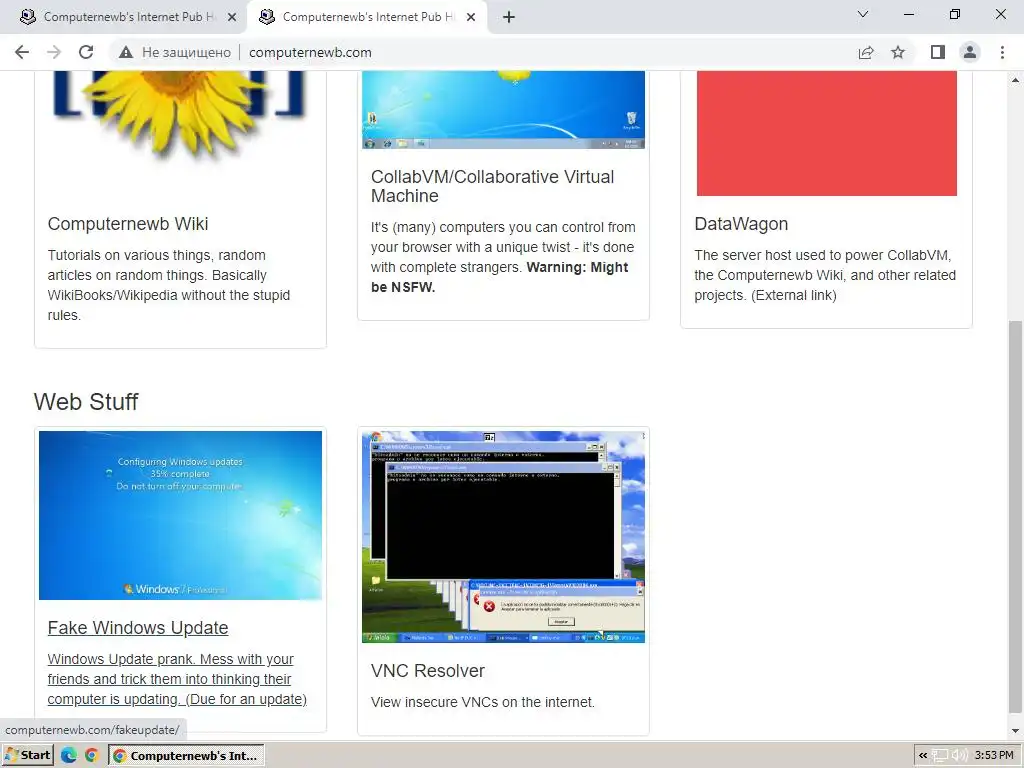This screenshot has height=768, width=1024.
Task: Click the CollabVM Windows 7 desktop thumbnail
Action: pos(504,110)
